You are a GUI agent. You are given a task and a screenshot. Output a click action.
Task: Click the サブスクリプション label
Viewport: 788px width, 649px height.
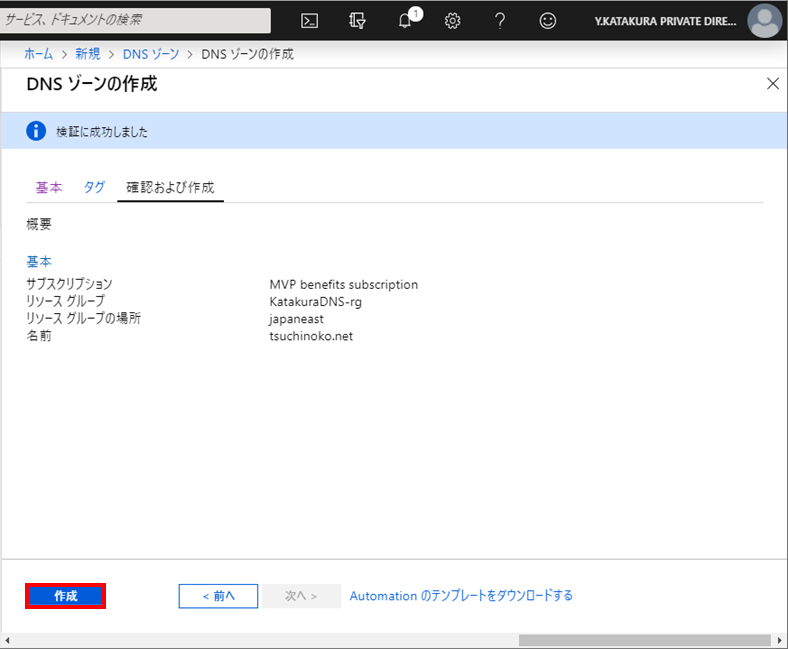[69, 284]
